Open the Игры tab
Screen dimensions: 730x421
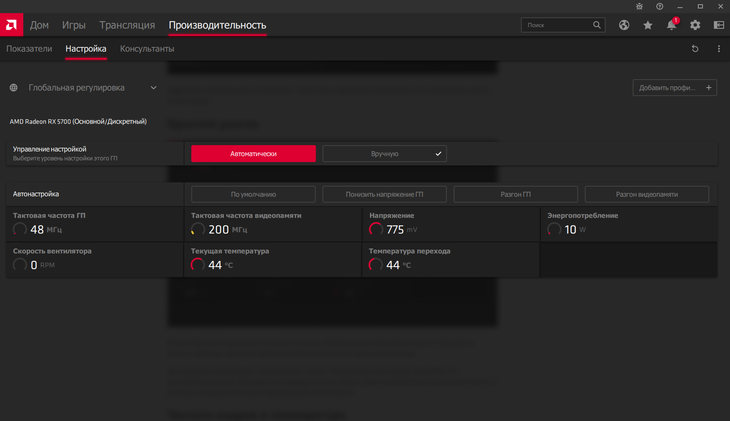[74, 25]
